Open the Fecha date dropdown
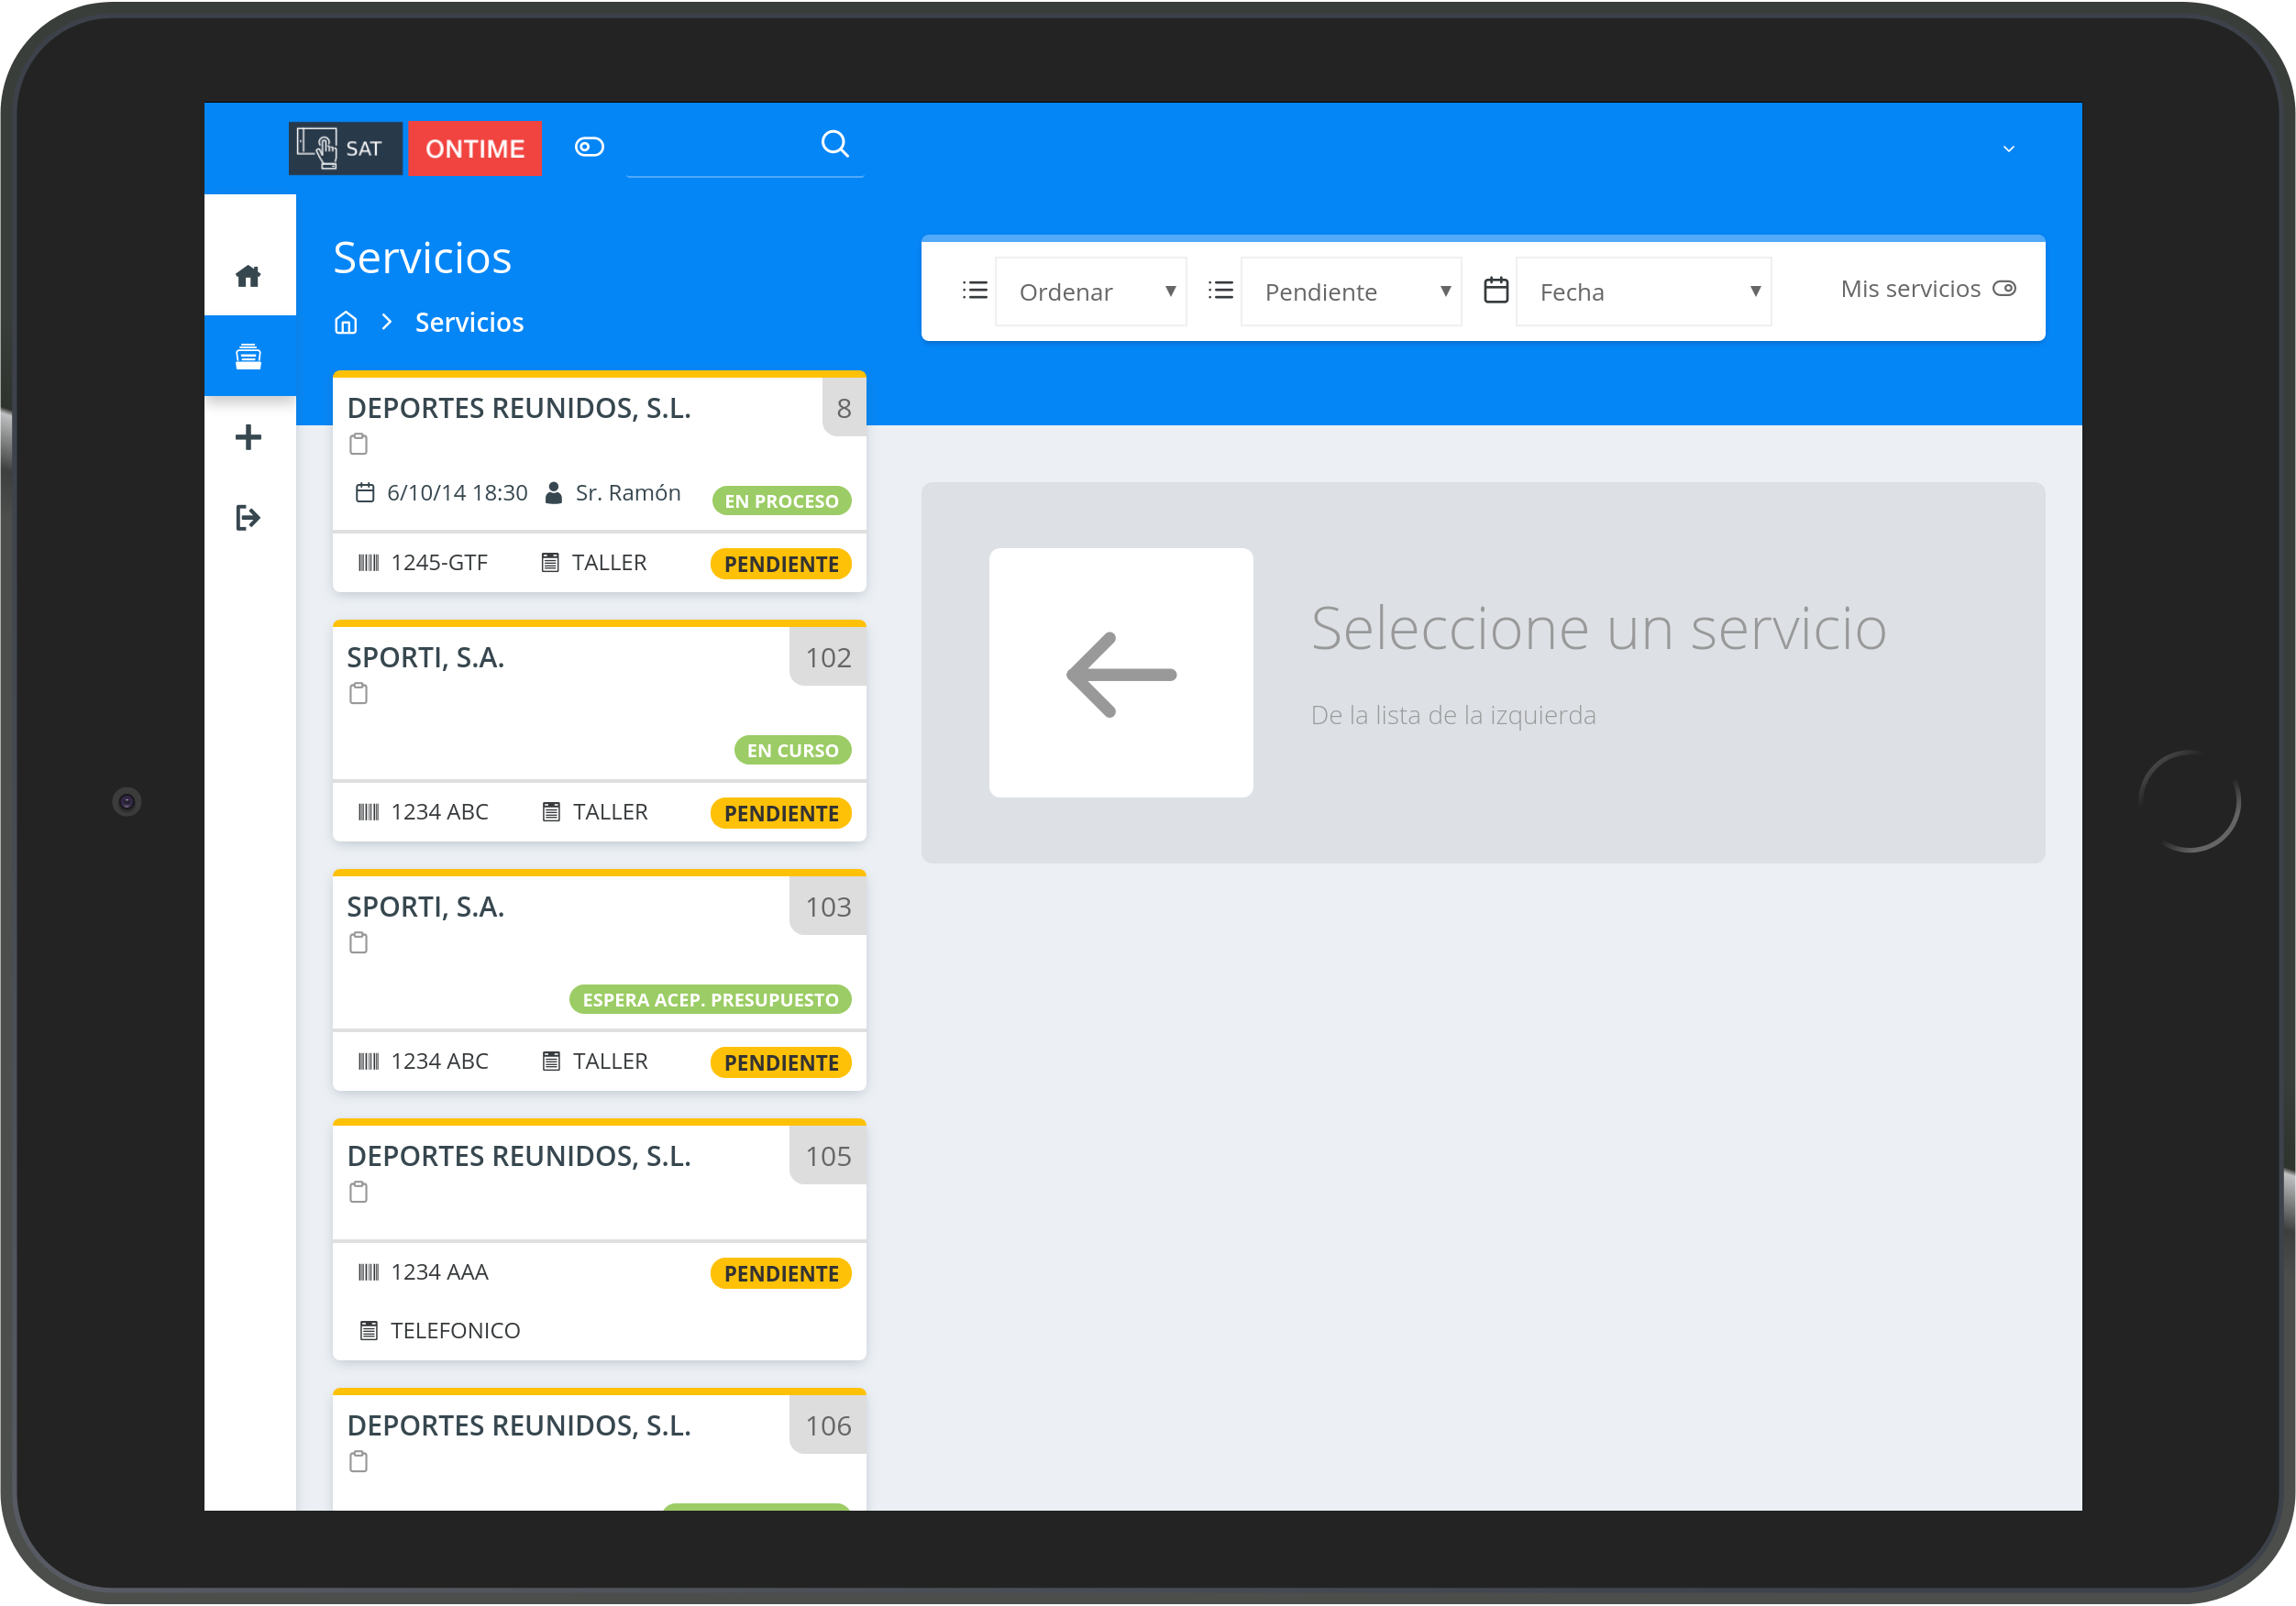The image size is (2296, 1606). 1643,292
